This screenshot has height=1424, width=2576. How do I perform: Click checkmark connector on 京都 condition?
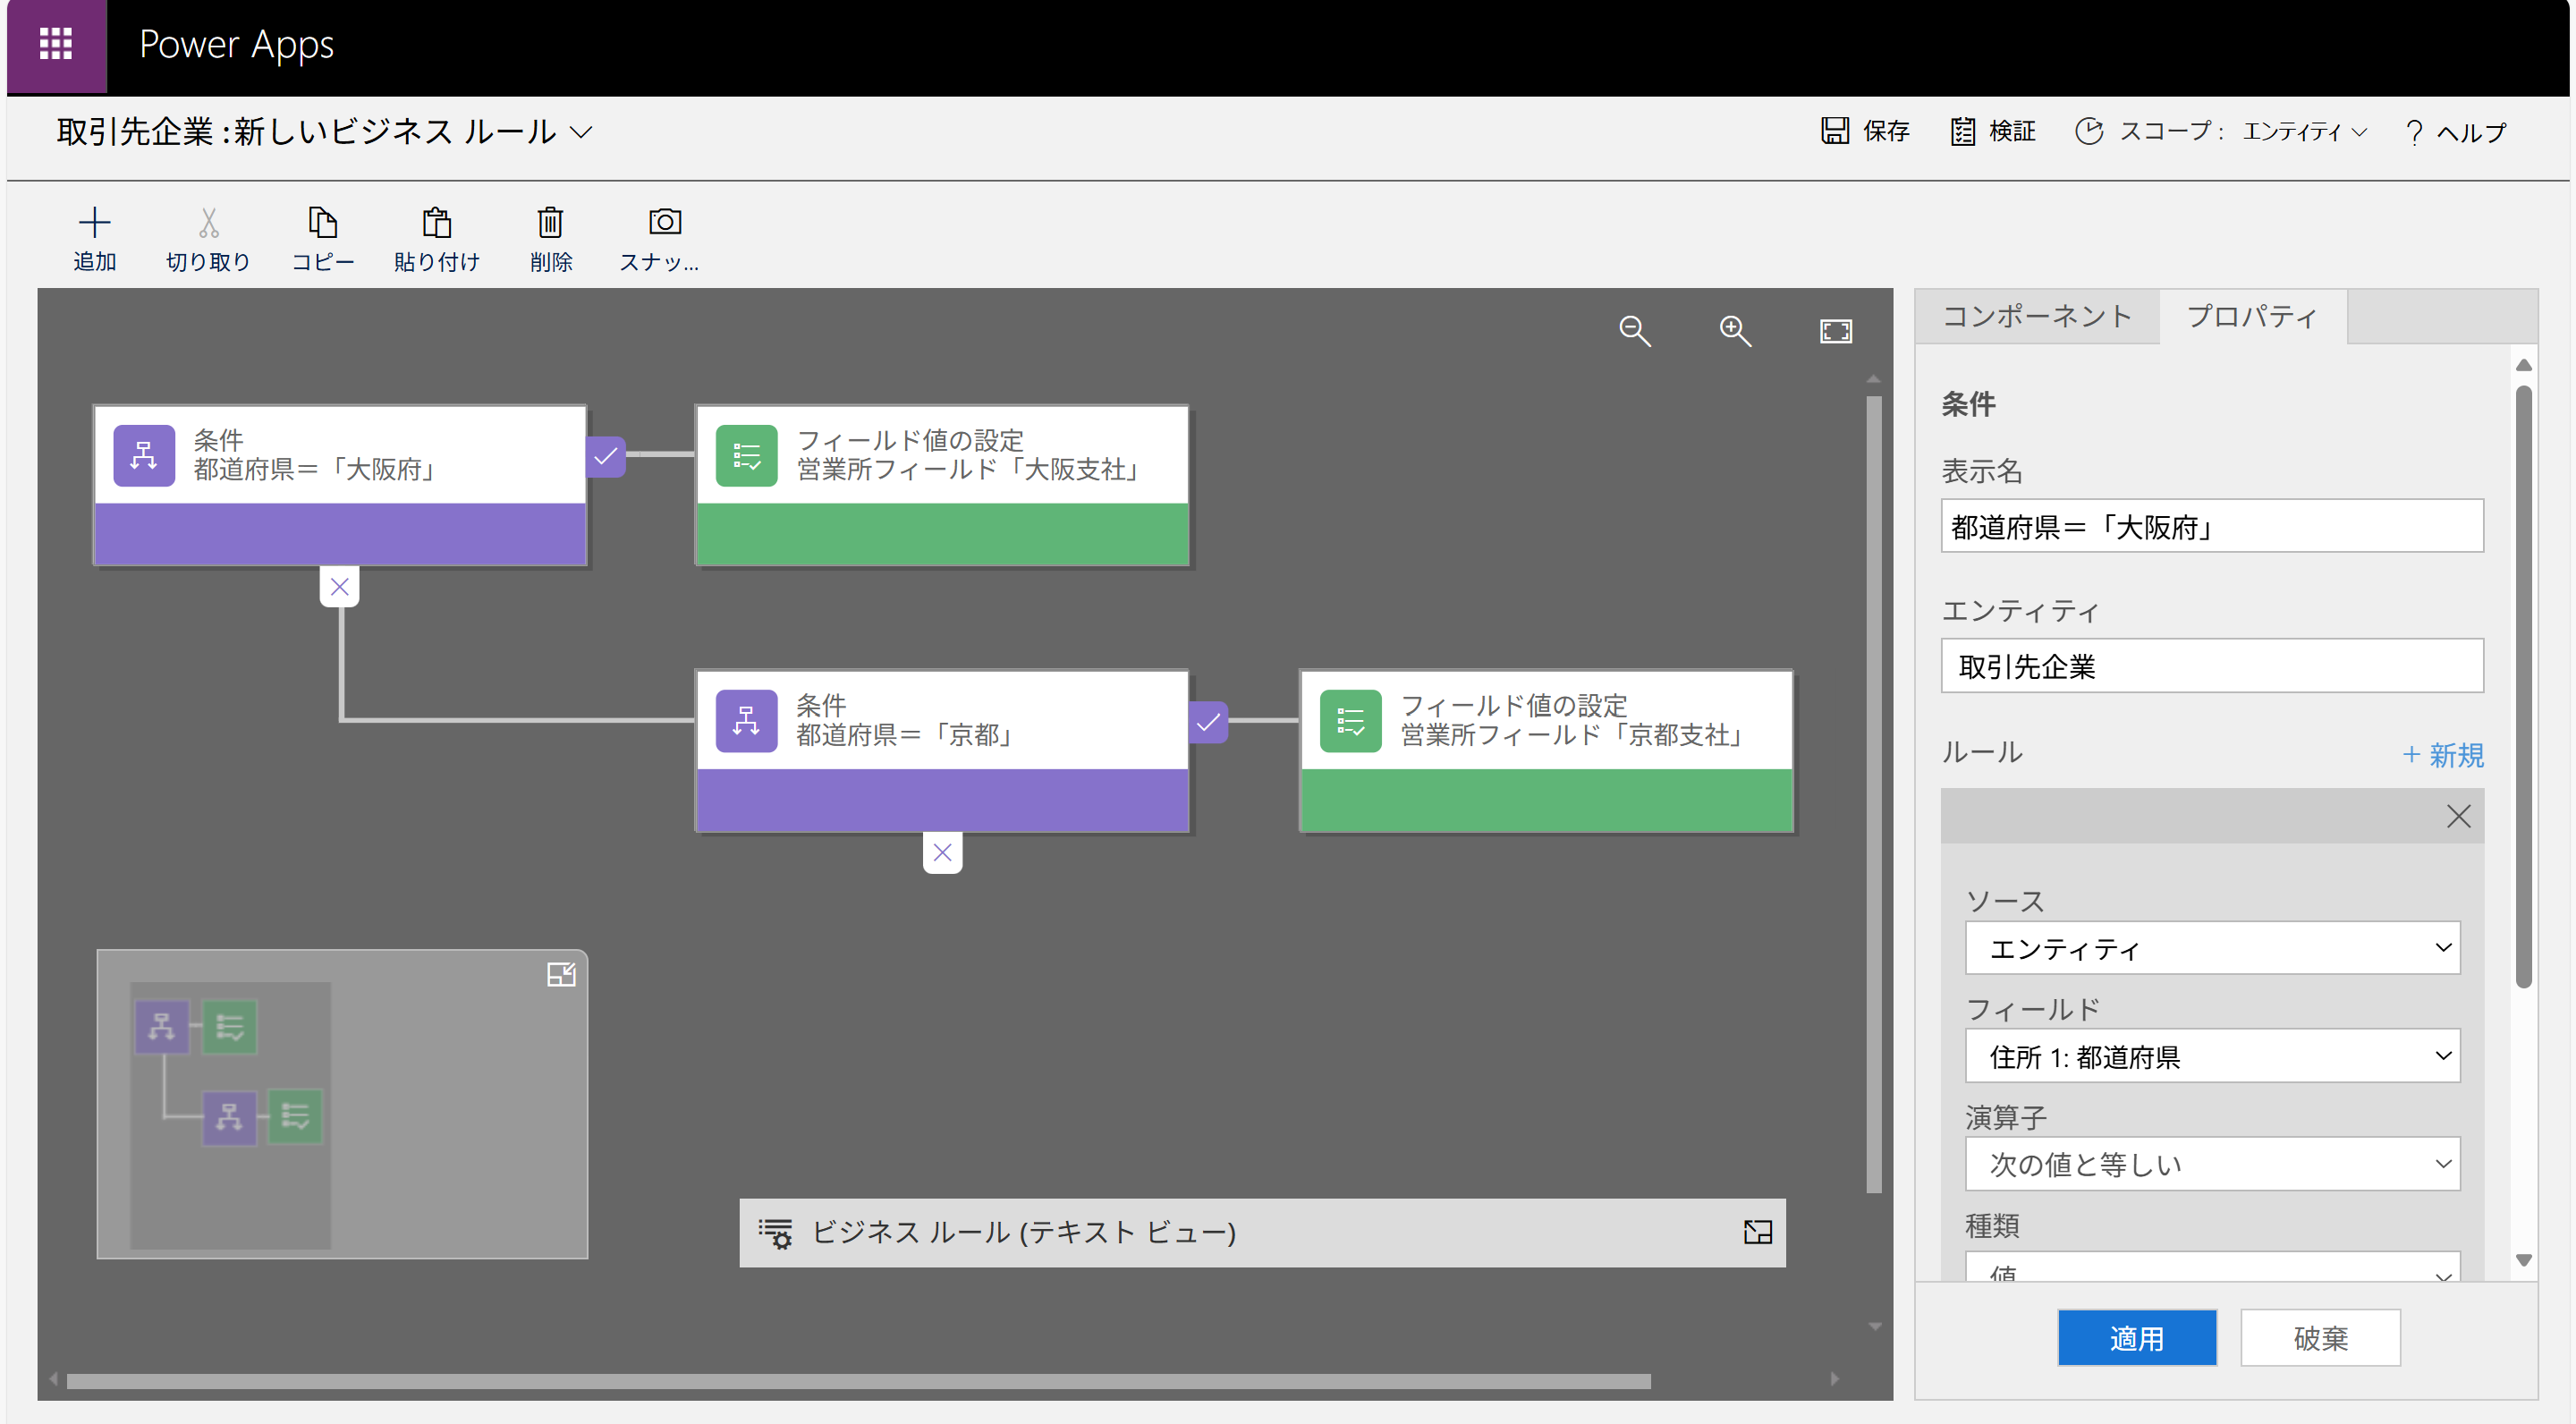pyautogui.click(x=1208, y=722)
